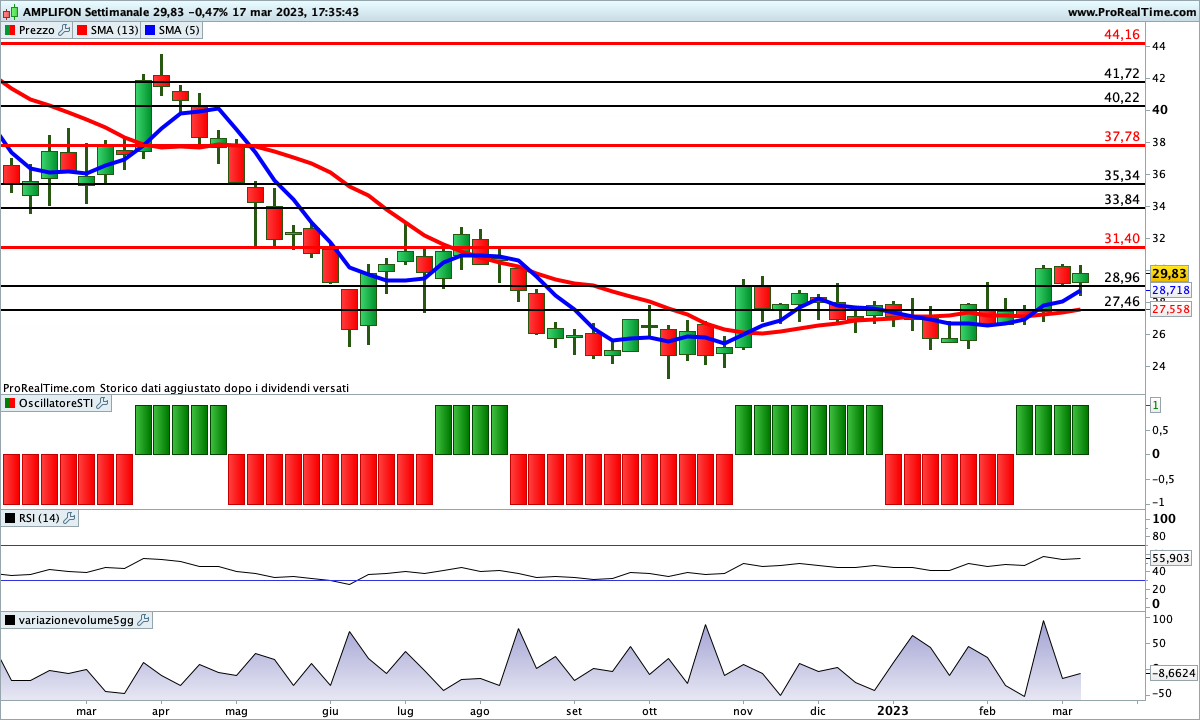Click the blue SMA value tag 28,718
This screenshot has width=1200, height=720.
1170,289
